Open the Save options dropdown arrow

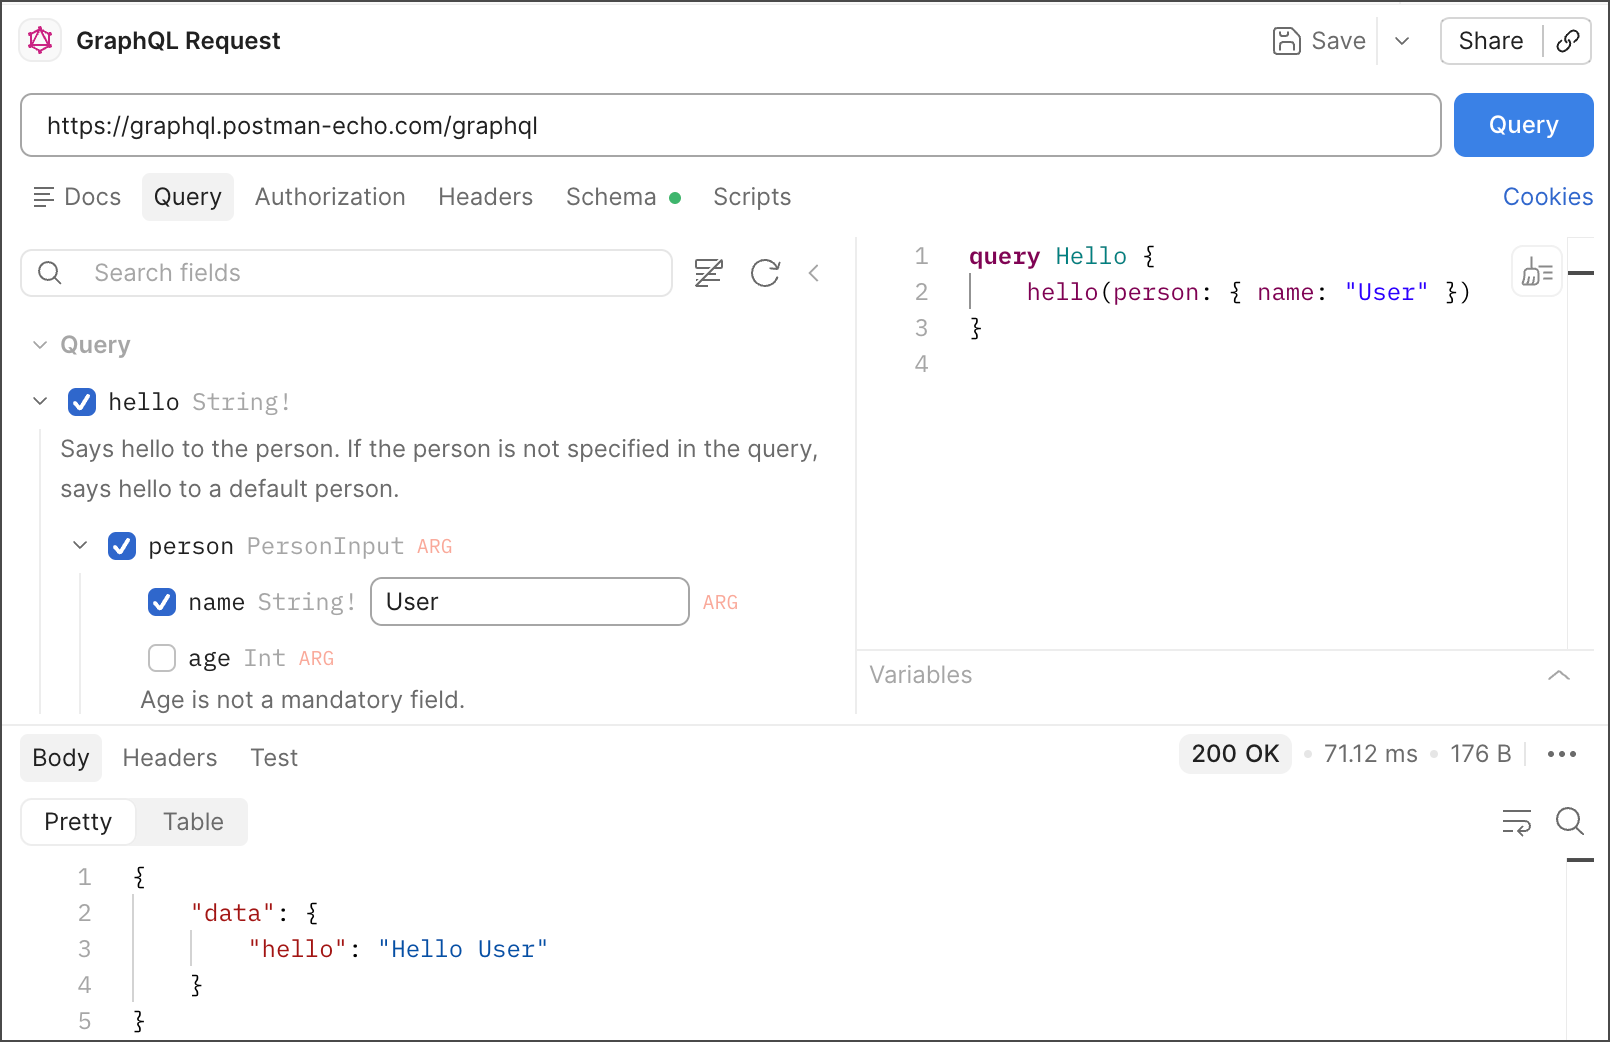point(1402,41)
